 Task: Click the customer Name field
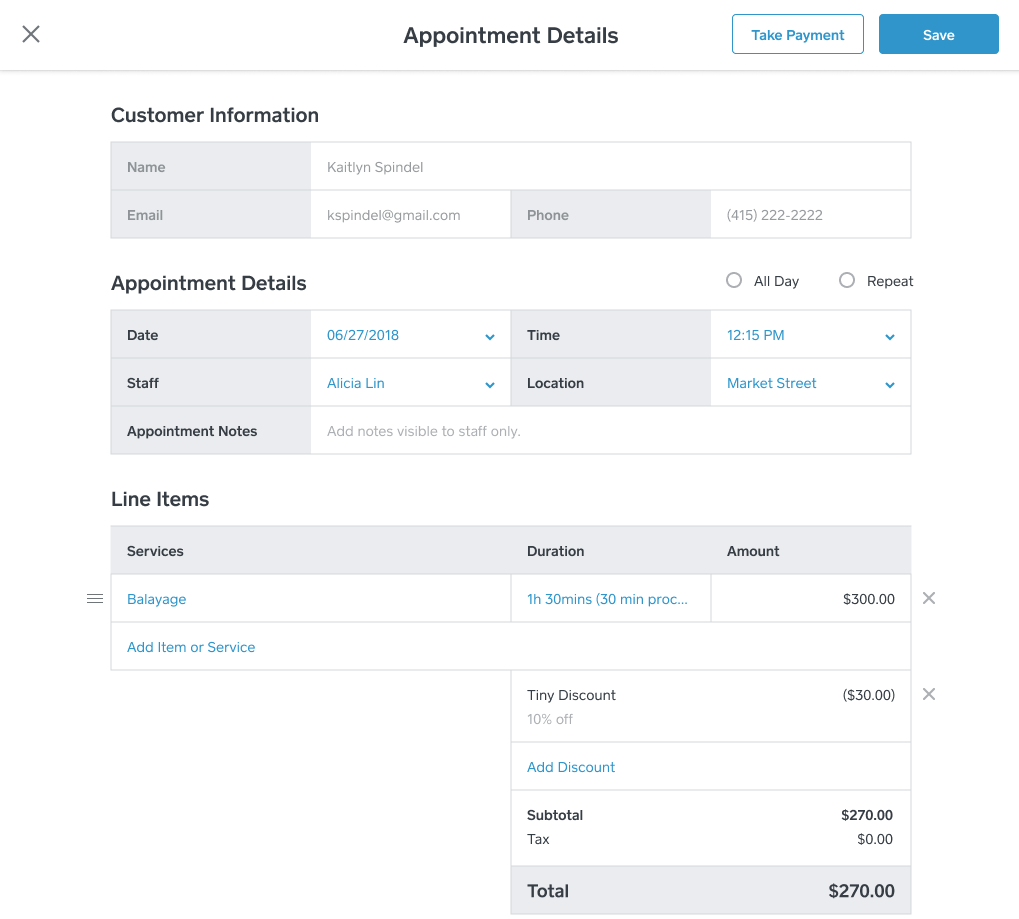610,167
